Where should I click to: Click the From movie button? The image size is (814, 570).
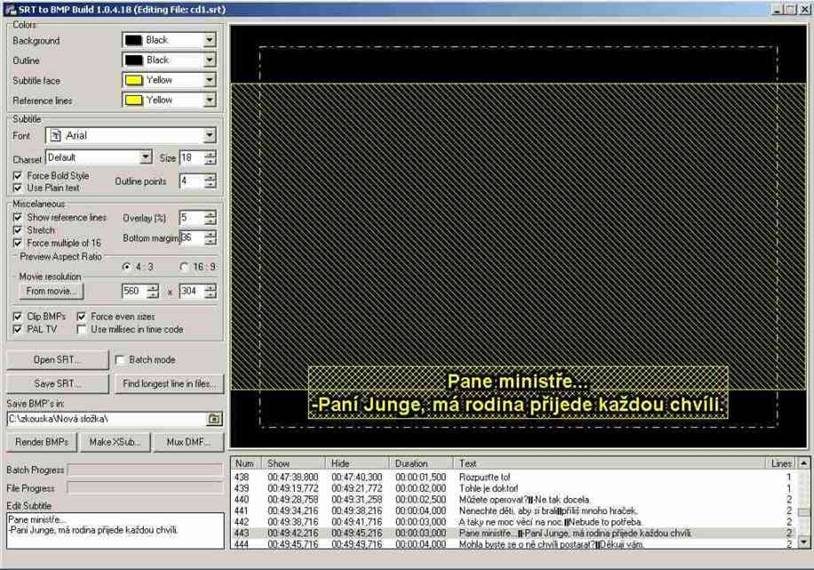(x=51, y=291)
